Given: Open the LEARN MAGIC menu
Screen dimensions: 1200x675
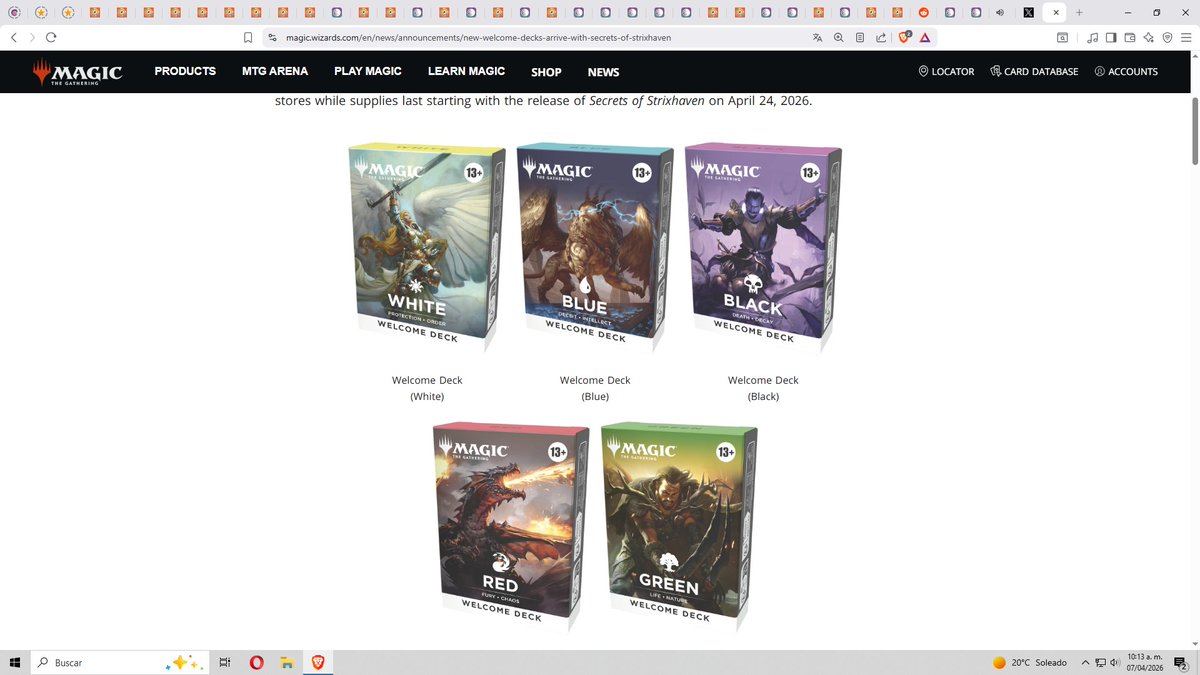Looking at the screenshot, I should (466, 71).
